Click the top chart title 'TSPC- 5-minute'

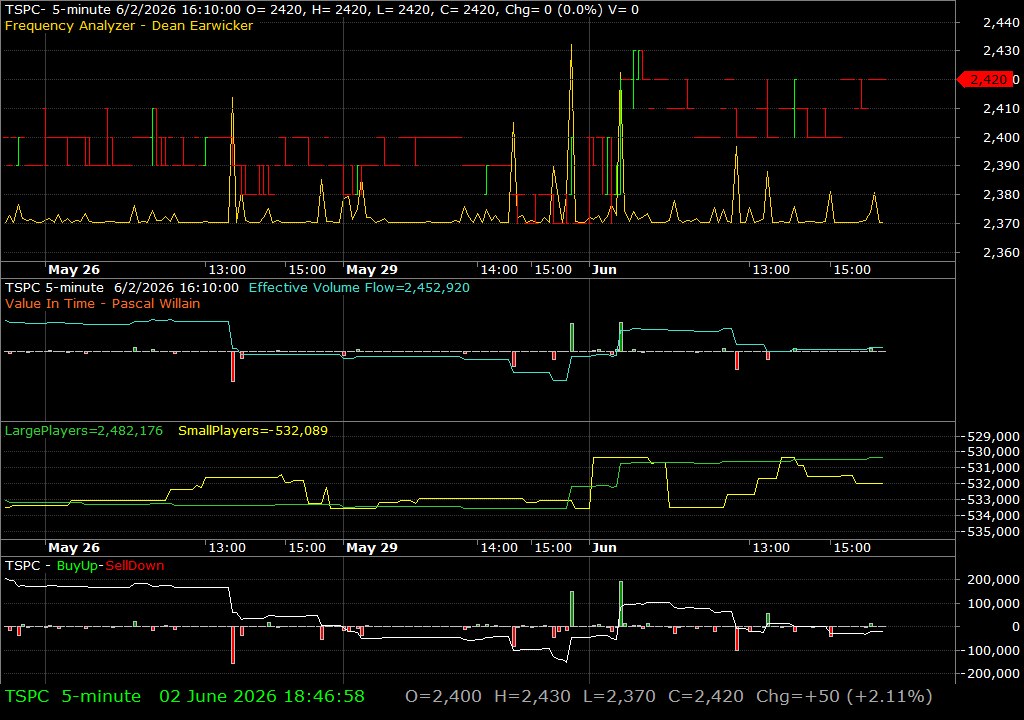(58, 10)
